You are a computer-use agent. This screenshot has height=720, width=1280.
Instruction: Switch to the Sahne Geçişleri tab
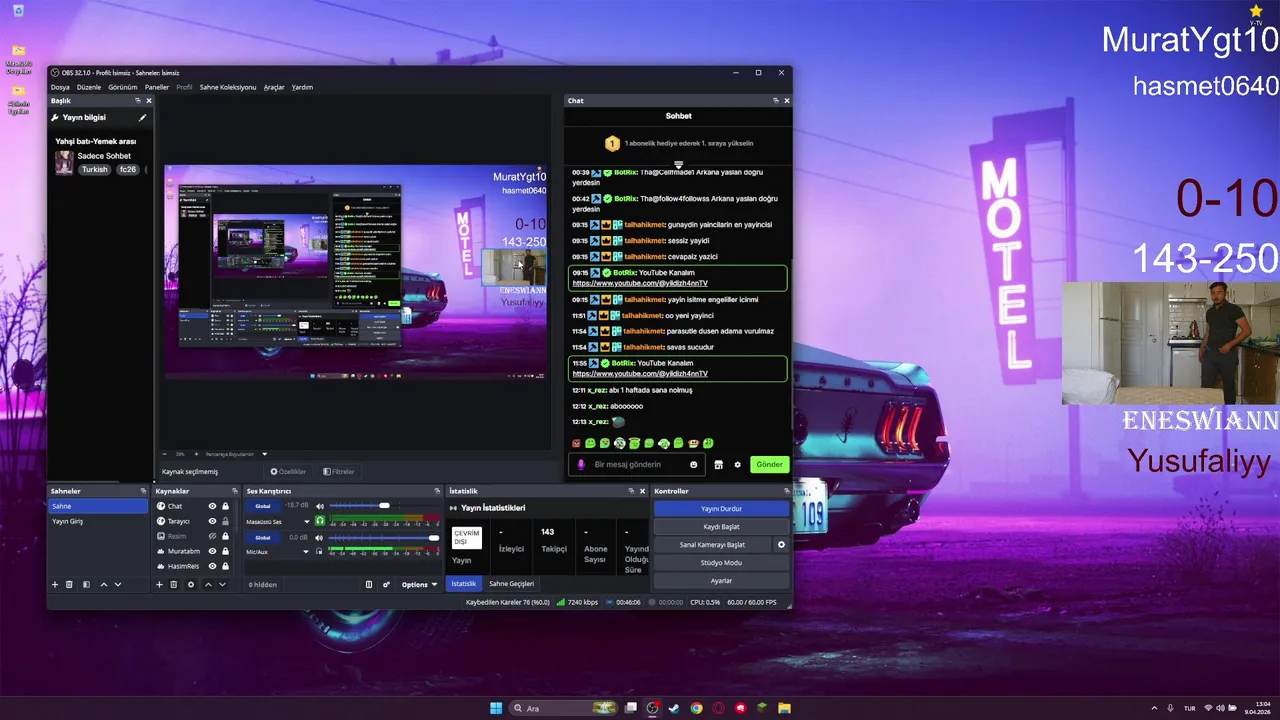click(511, 584)
